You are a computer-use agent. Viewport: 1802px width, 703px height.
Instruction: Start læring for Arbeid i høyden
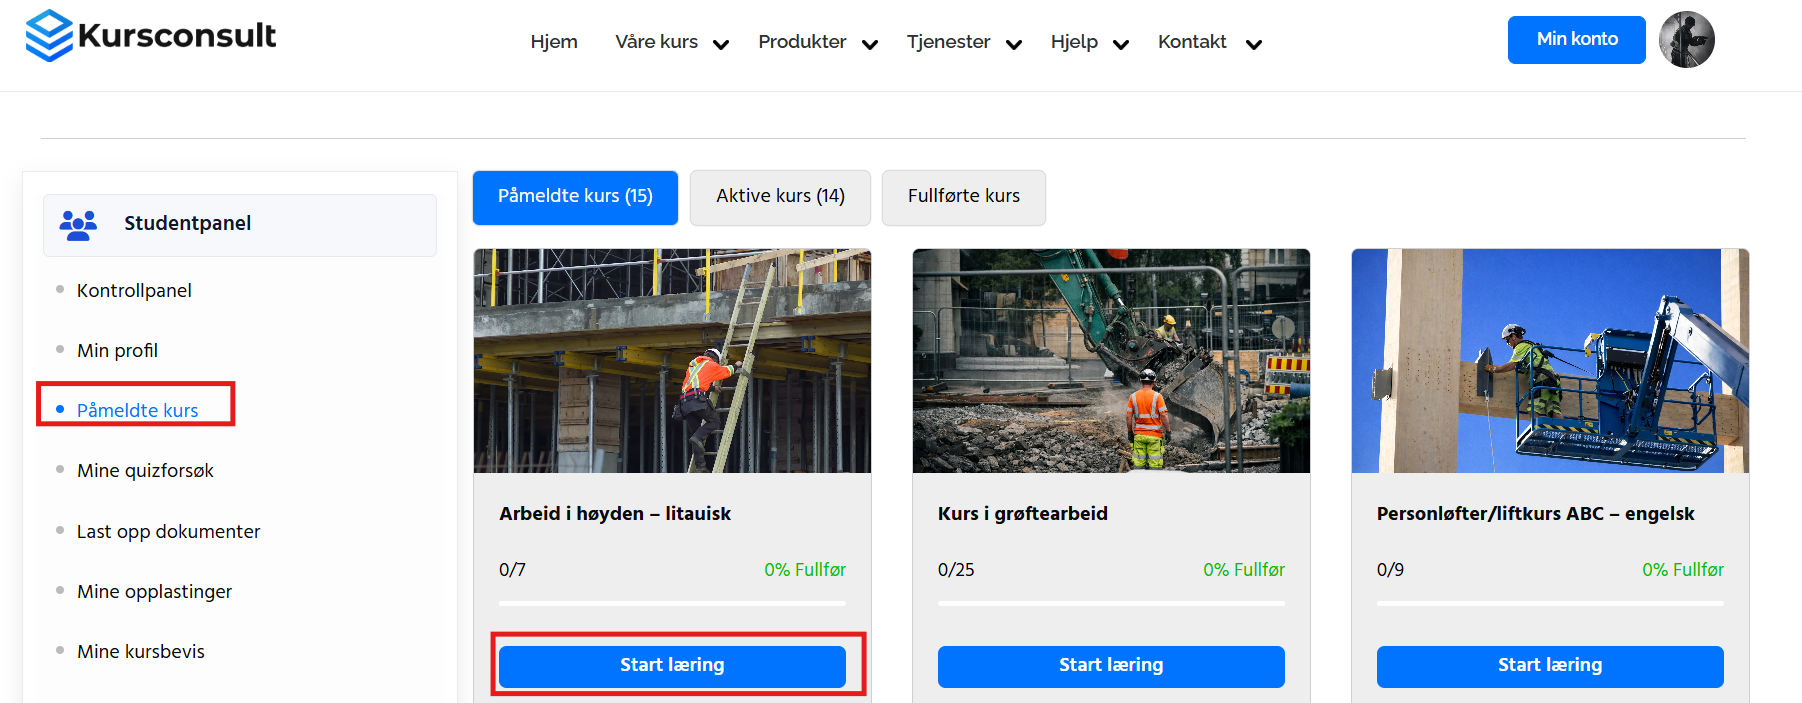[672, 666]
